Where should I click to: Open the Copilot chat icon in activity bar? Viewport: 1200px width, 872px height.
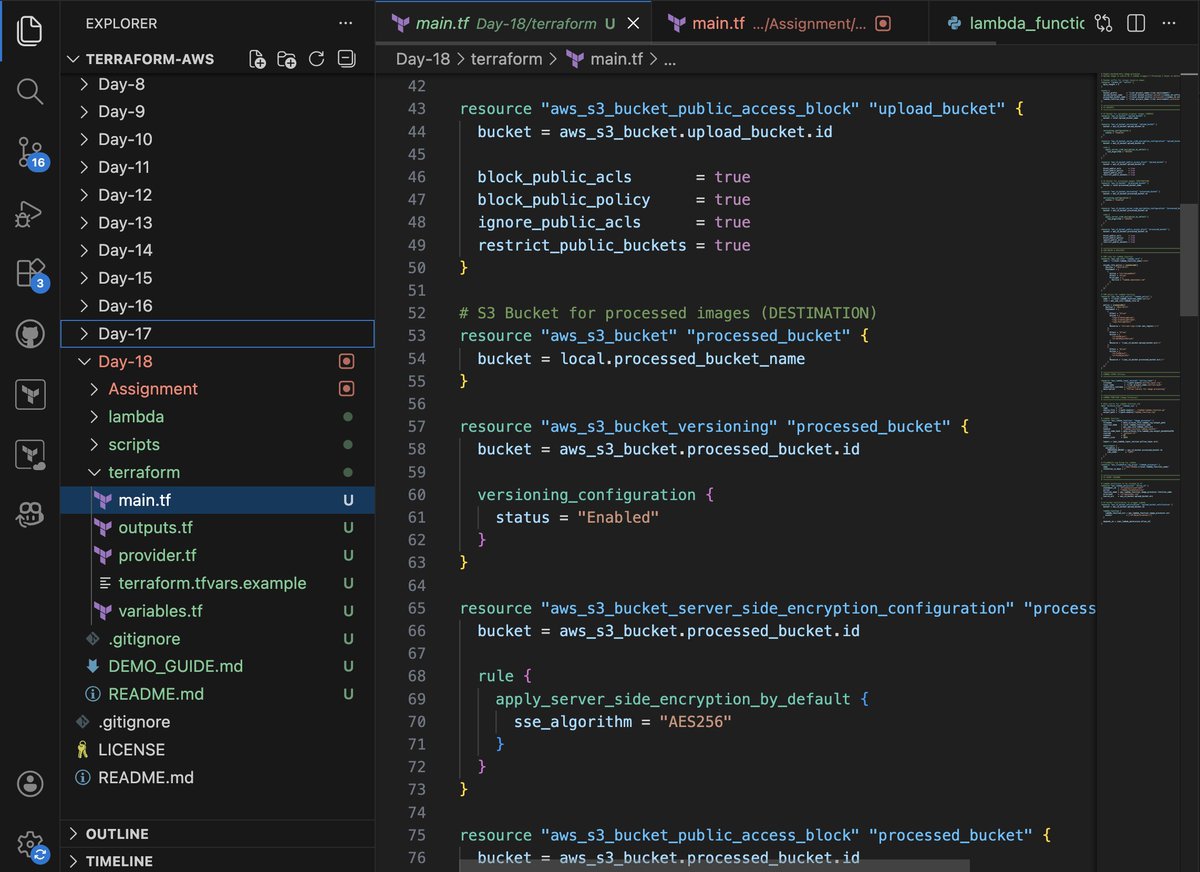coord(30,516)
